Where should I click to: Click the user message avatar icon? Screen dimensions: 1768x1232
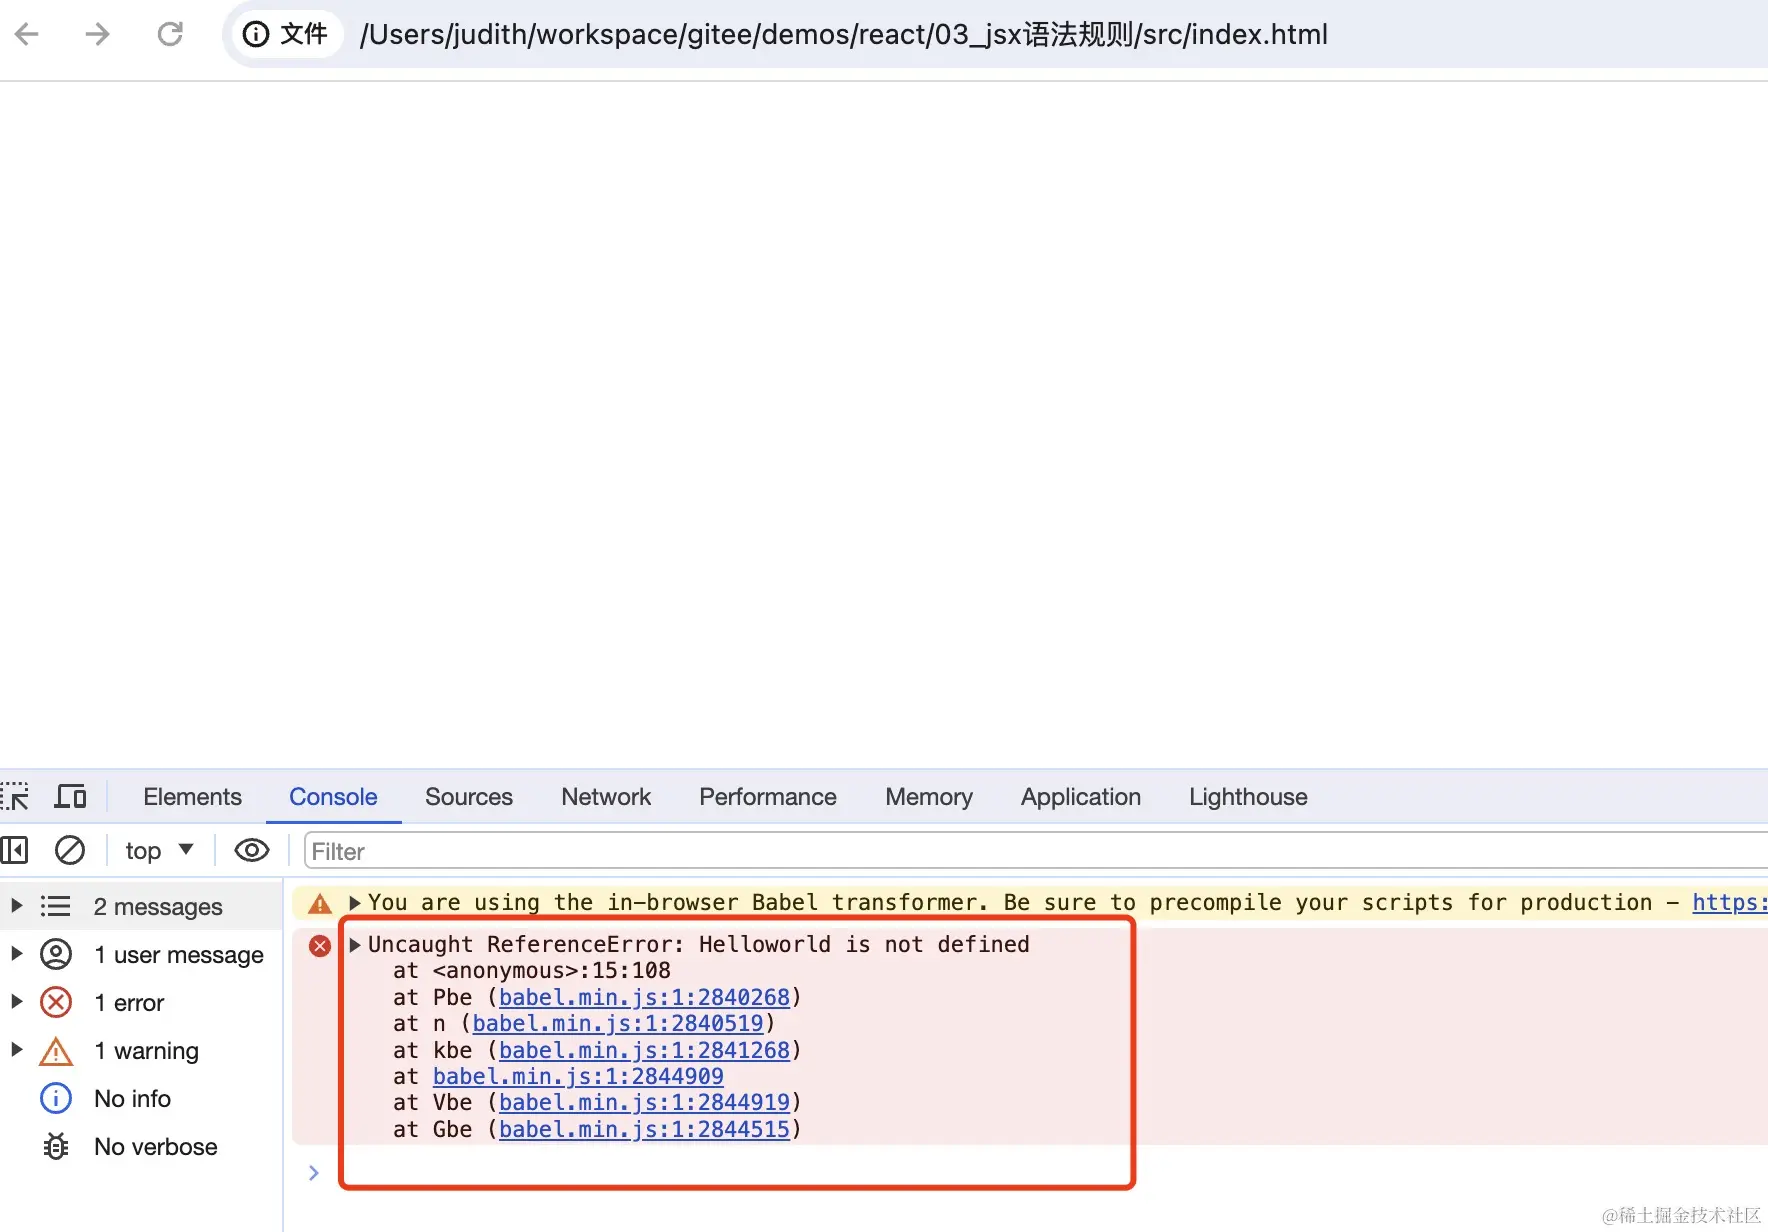click(x=56, y=954)
